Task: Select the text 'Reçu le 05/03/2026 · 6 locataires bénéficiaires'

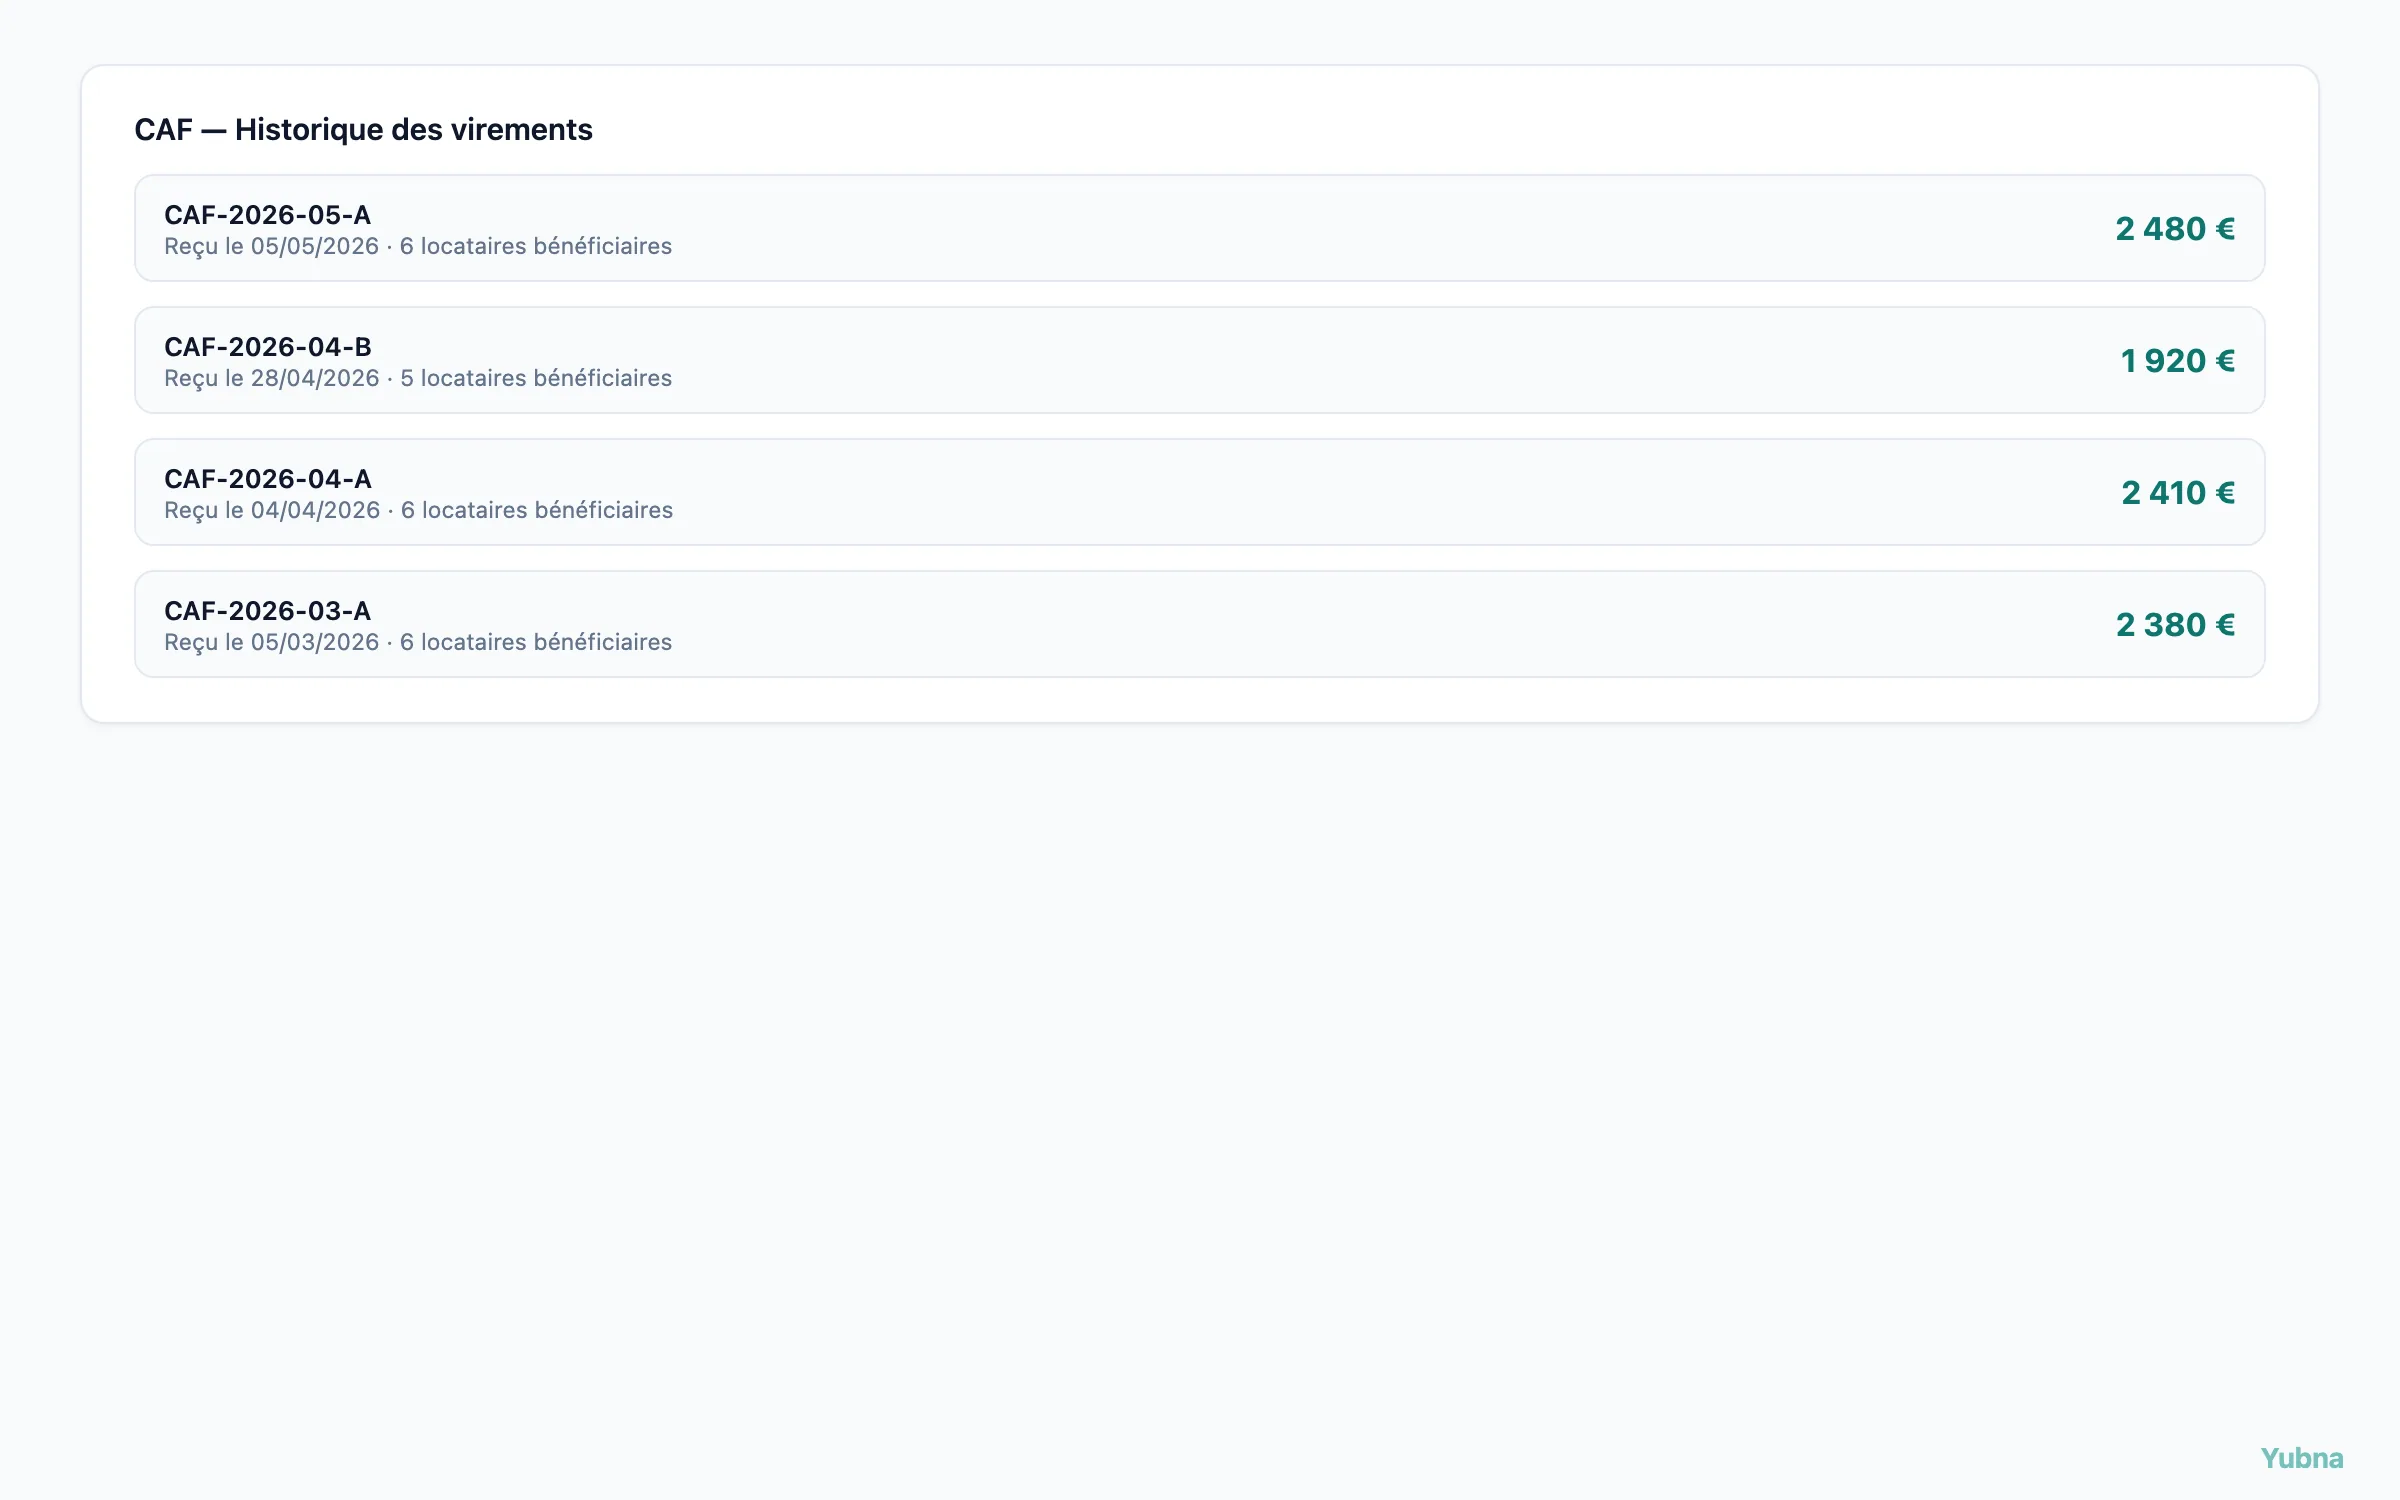Action: (418, 642)
